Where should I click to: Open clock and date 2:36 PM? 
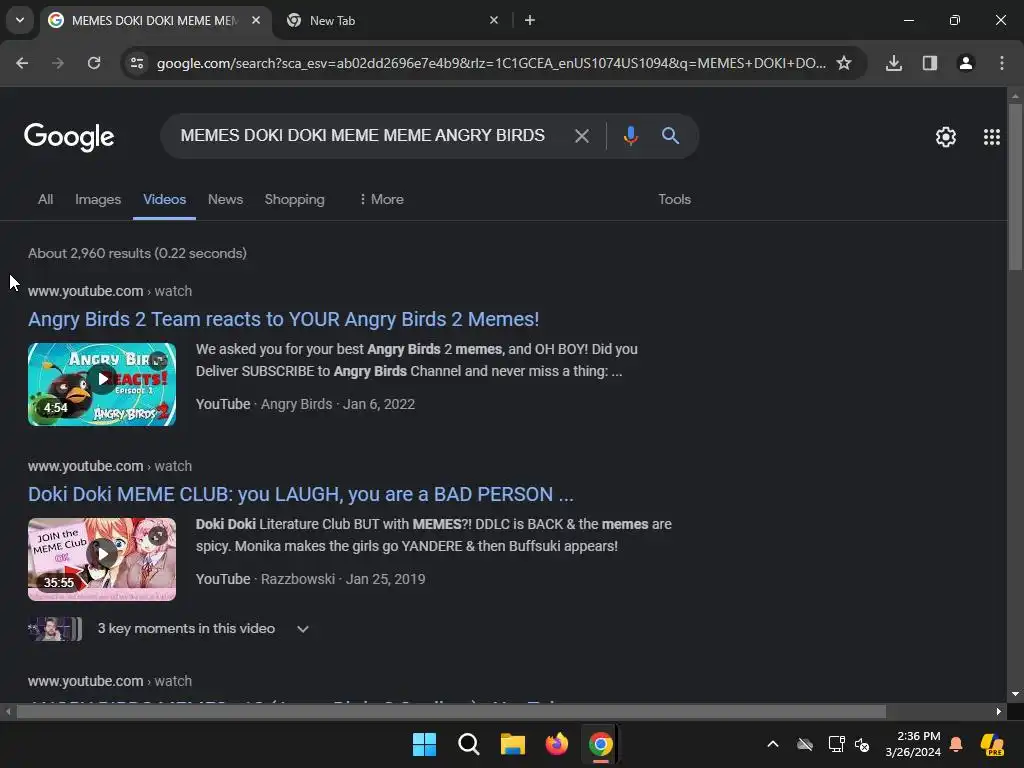coord(913,744)
